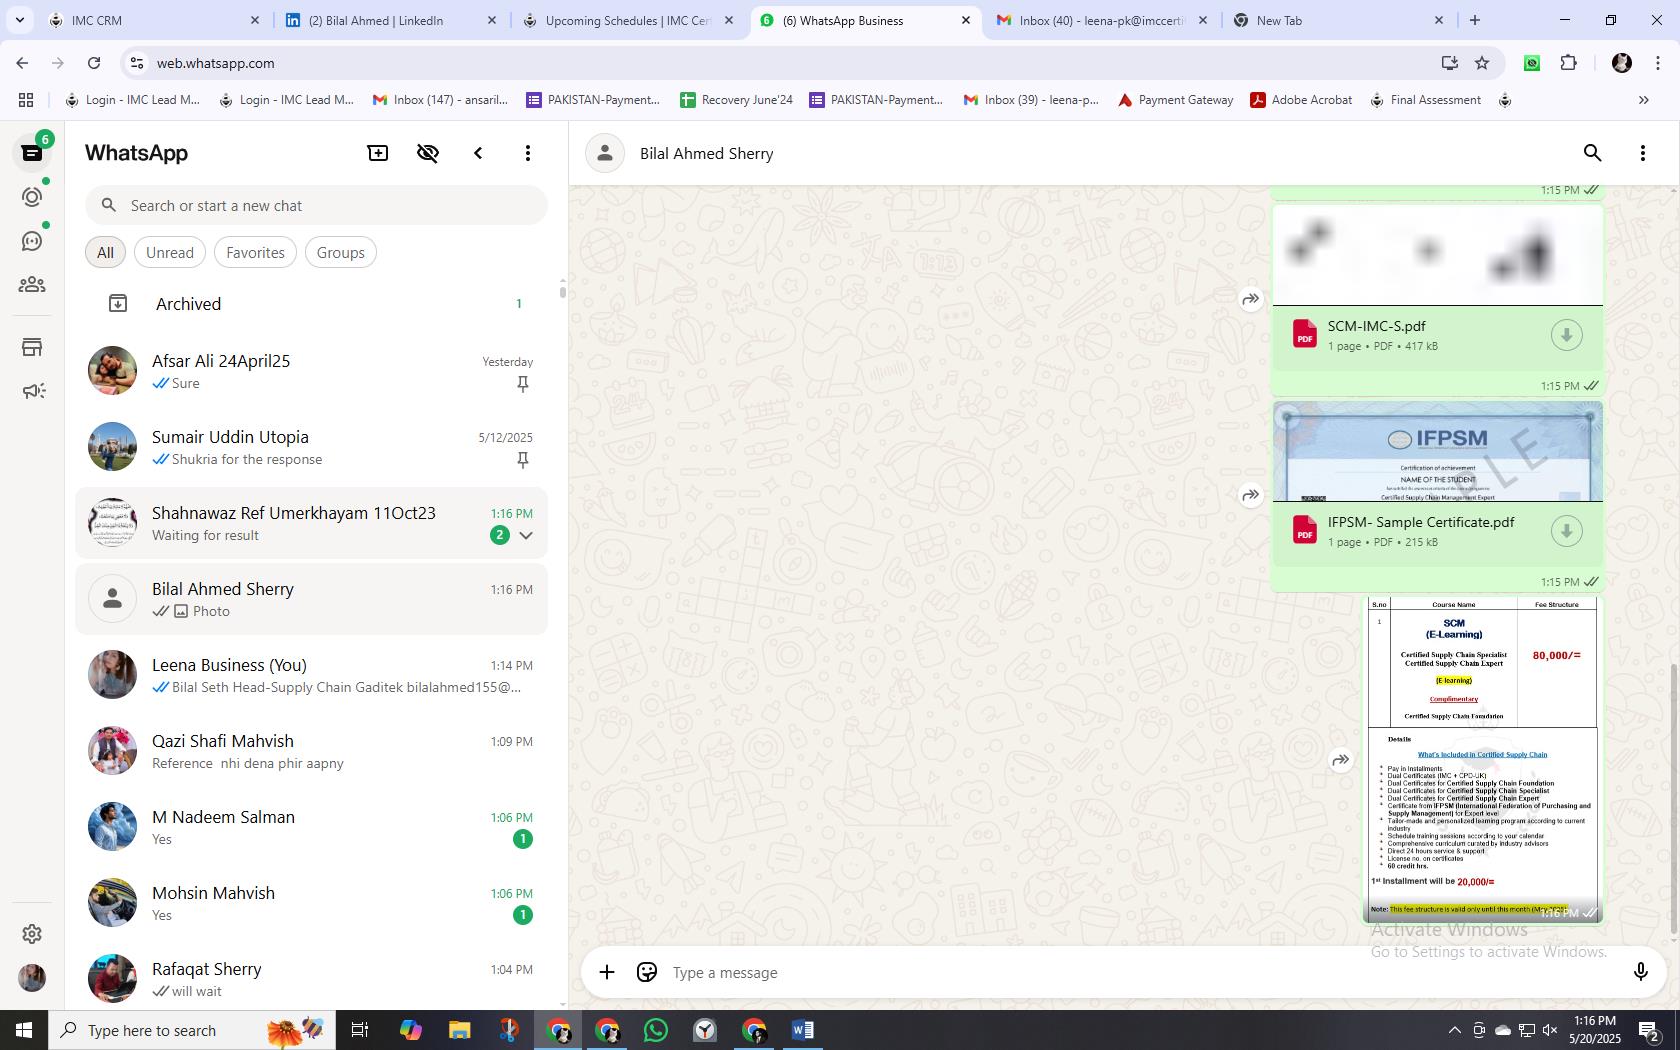Screen dimensions: 1680x1050
Task: Open chat with Afsar Ali 24April25
Action: point(311,371)
